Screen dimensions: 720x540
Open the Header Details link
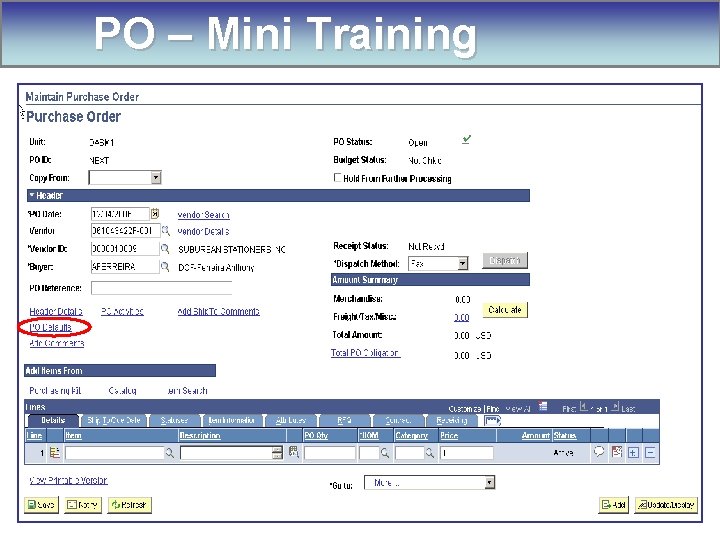tap(56, 311)
